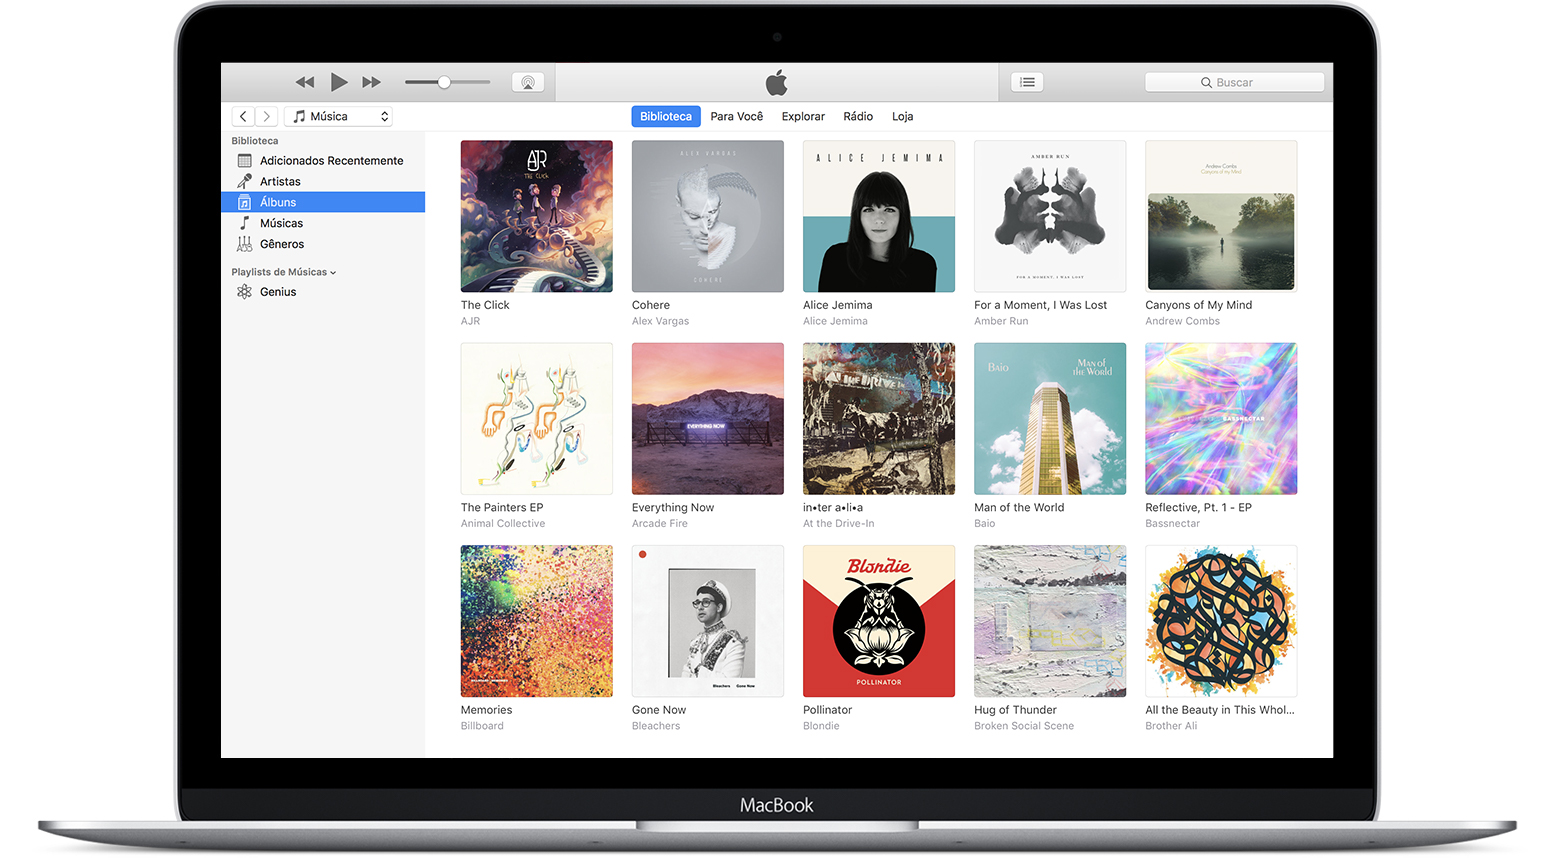
Task: Open Everything Now album cover
Action: (x=708, y=419)
